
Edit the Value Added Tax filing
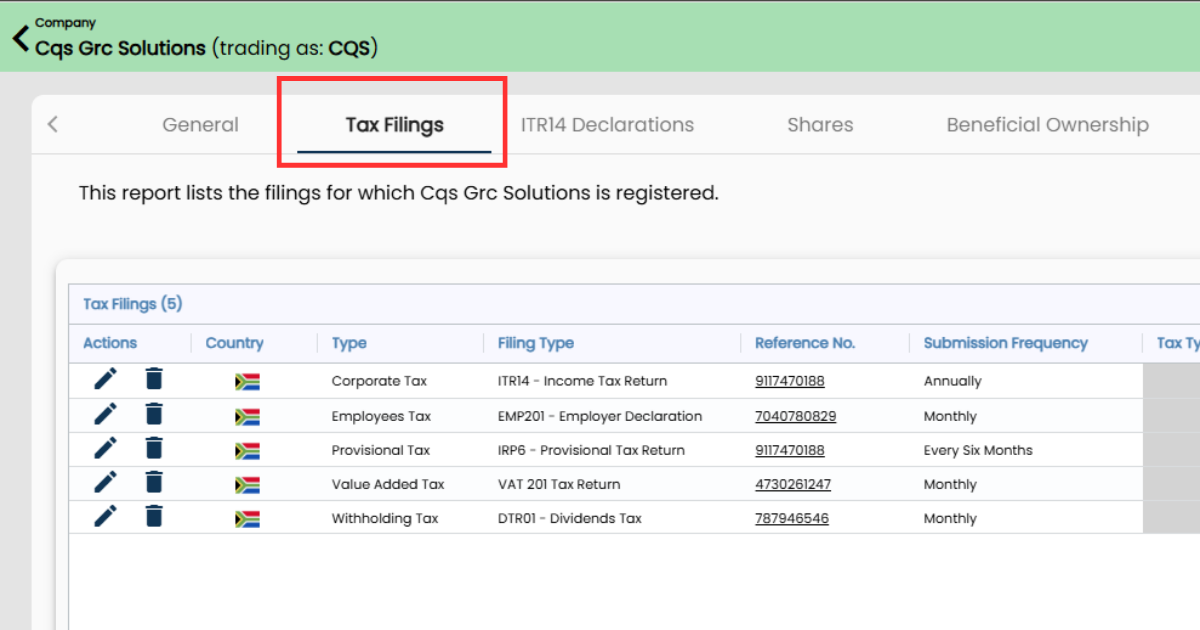pyautogui.click(x=105, y=482)
